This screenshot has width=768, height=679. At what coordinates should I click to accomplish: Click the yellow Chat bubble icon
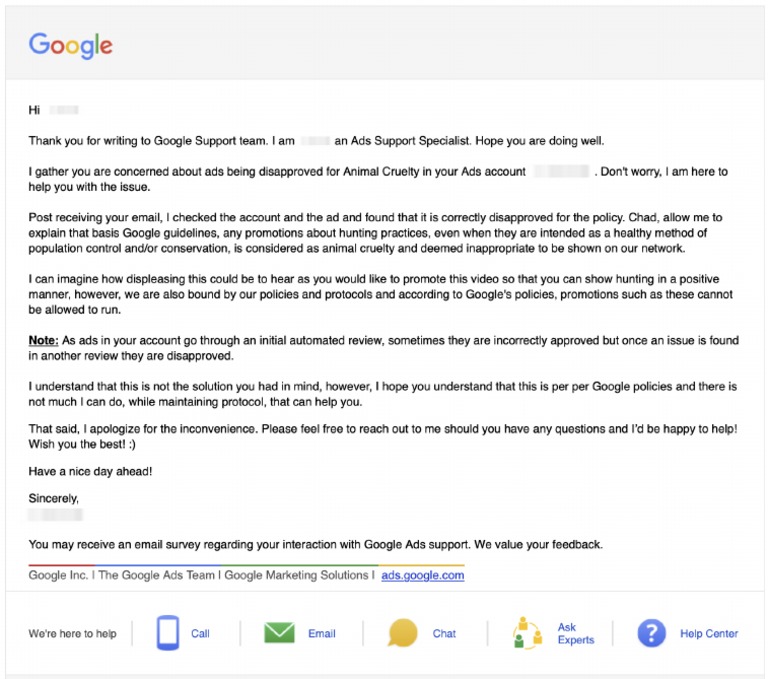pyautogui.click(x=403, y=633)
